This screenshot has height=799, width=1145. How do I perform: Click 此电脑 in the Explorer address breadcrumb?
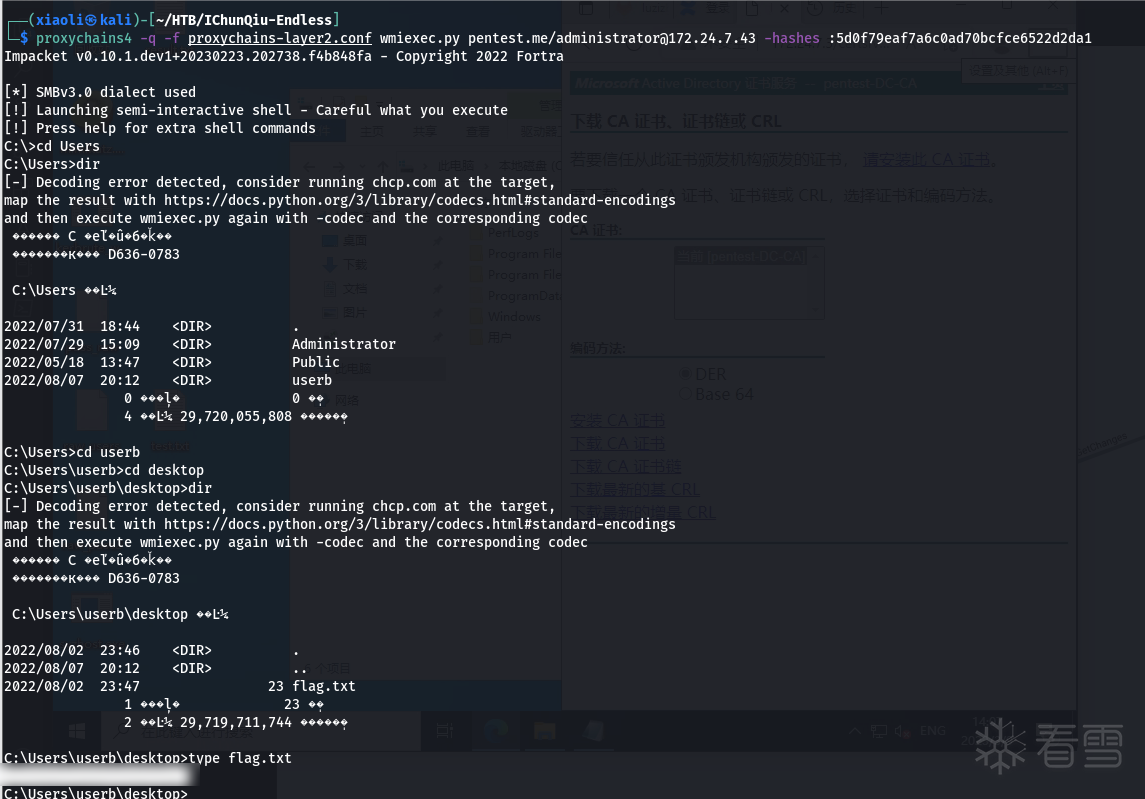(x=456, y=166)
